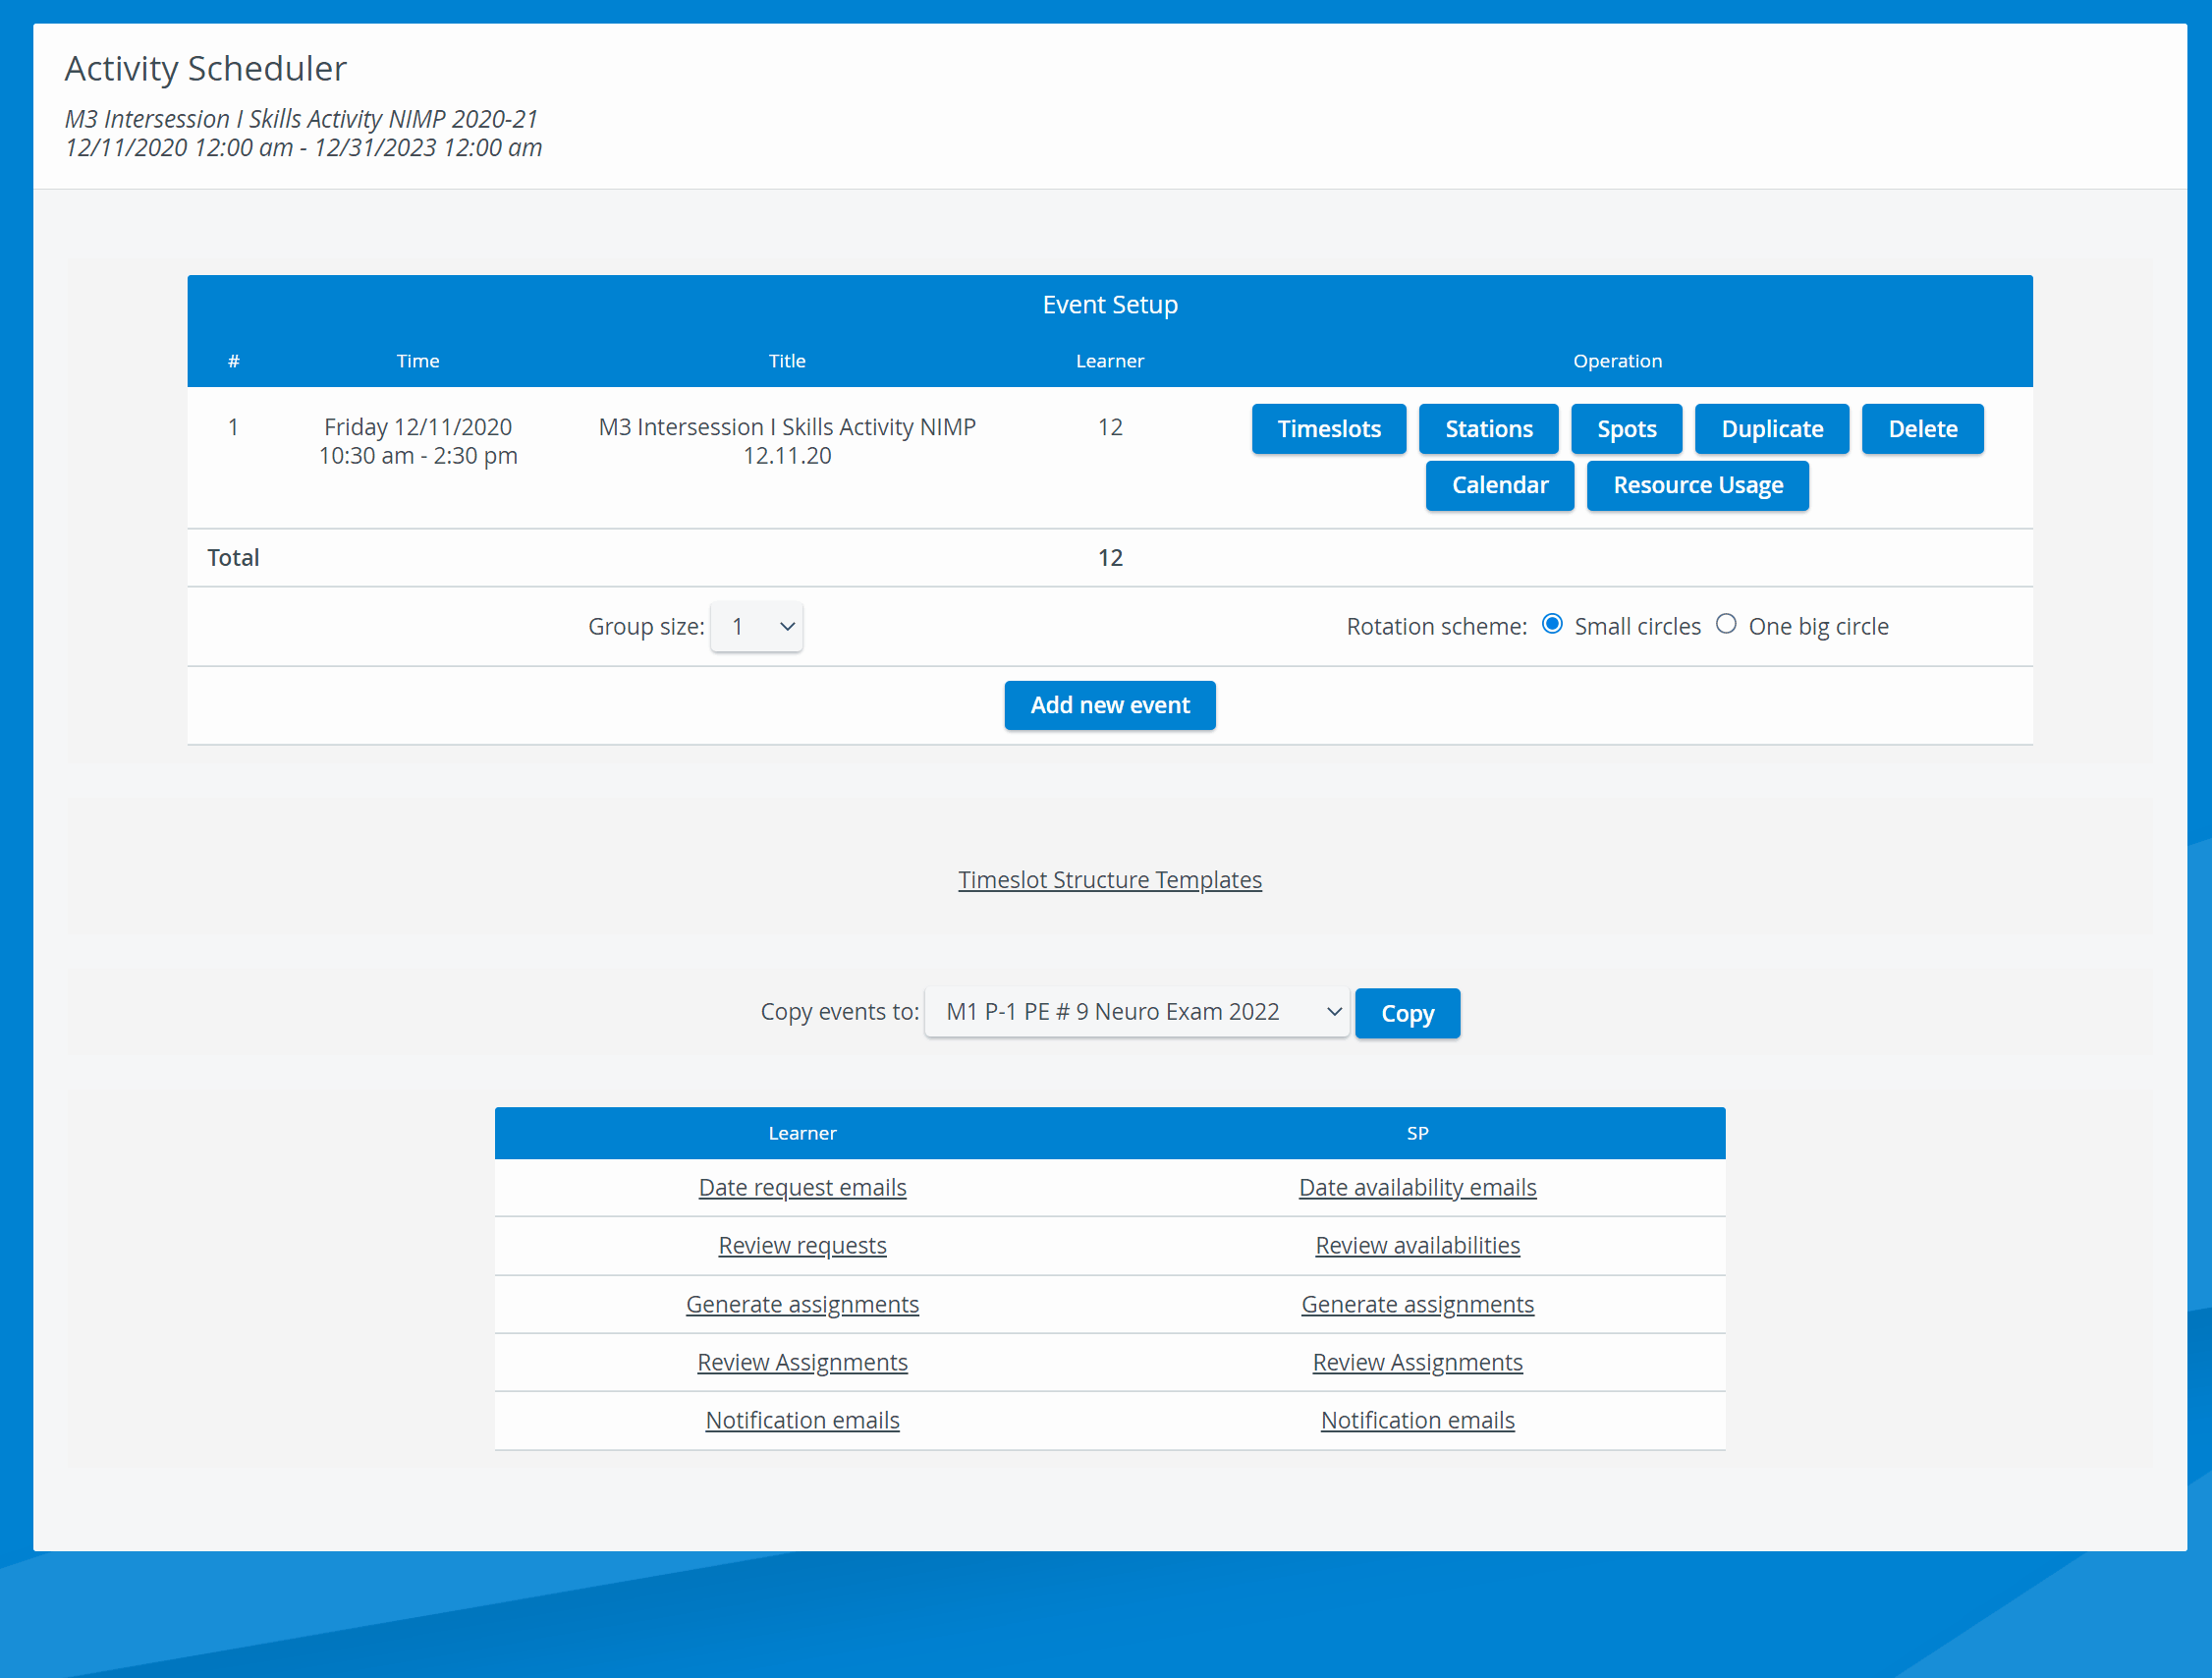Image resolution: width=2212 pixels, height=1678 pixels.
Task: Open Timeslot Structure Templates link
Action: (x=1109, y=879)
